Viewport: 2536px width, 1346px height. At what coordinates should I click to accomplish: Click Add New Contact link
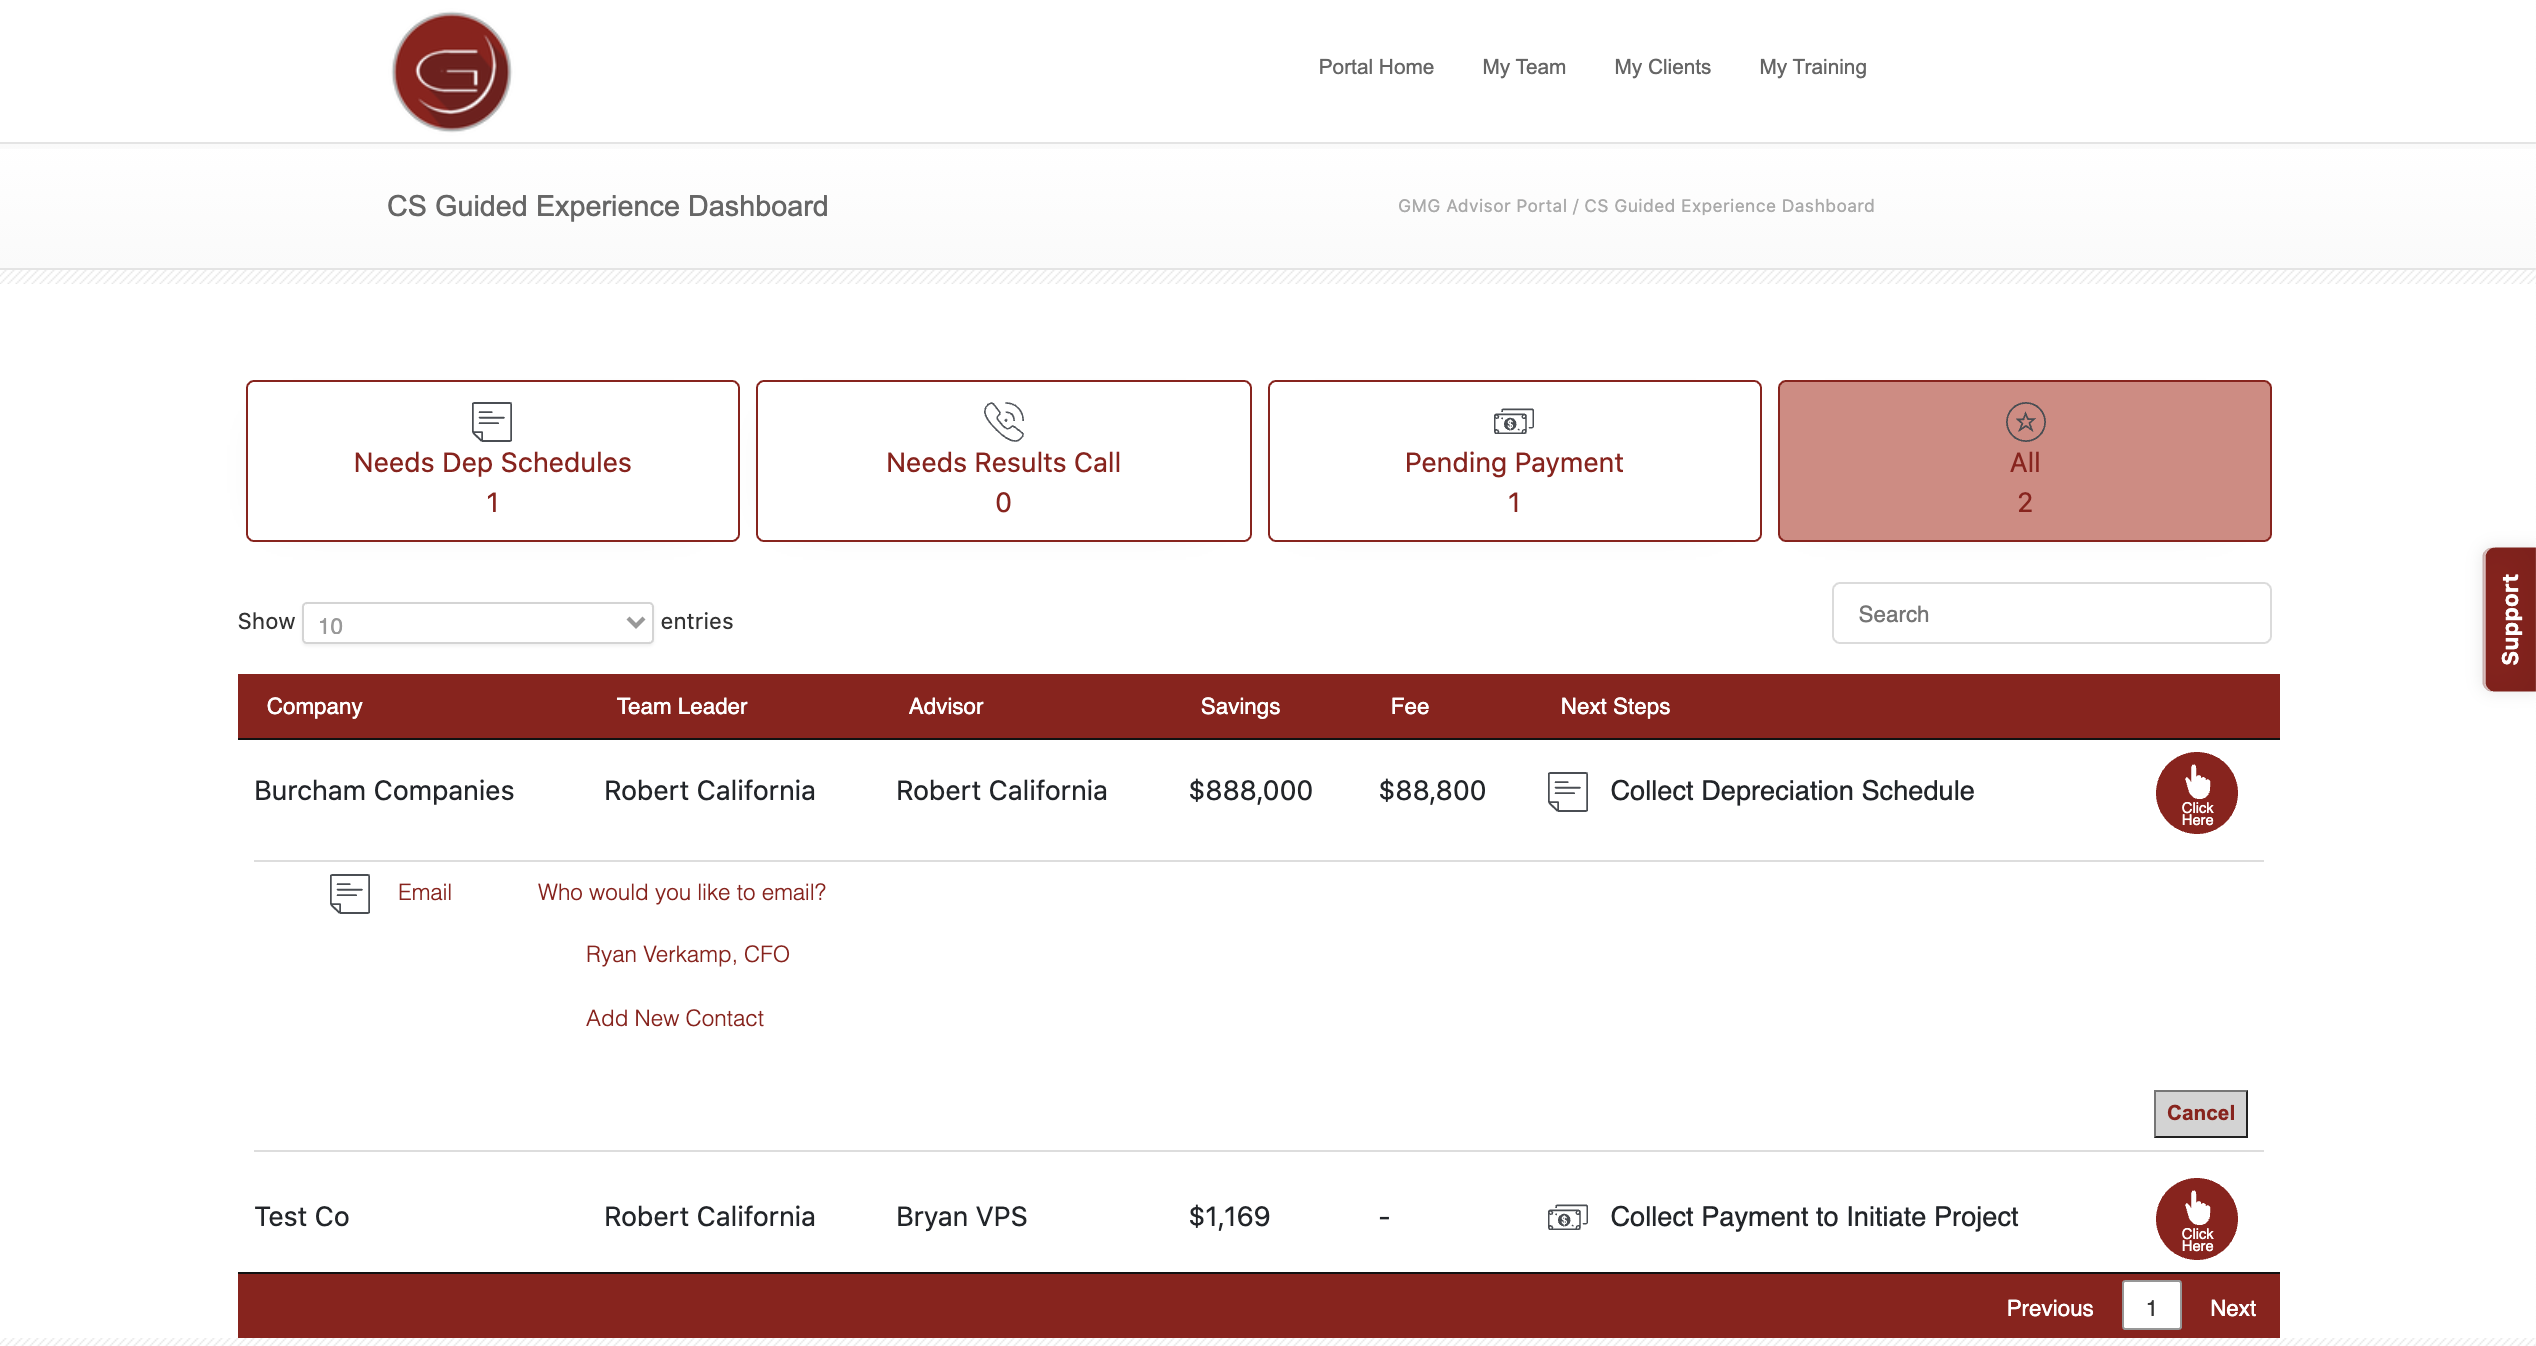click(x=674, y=1018)
